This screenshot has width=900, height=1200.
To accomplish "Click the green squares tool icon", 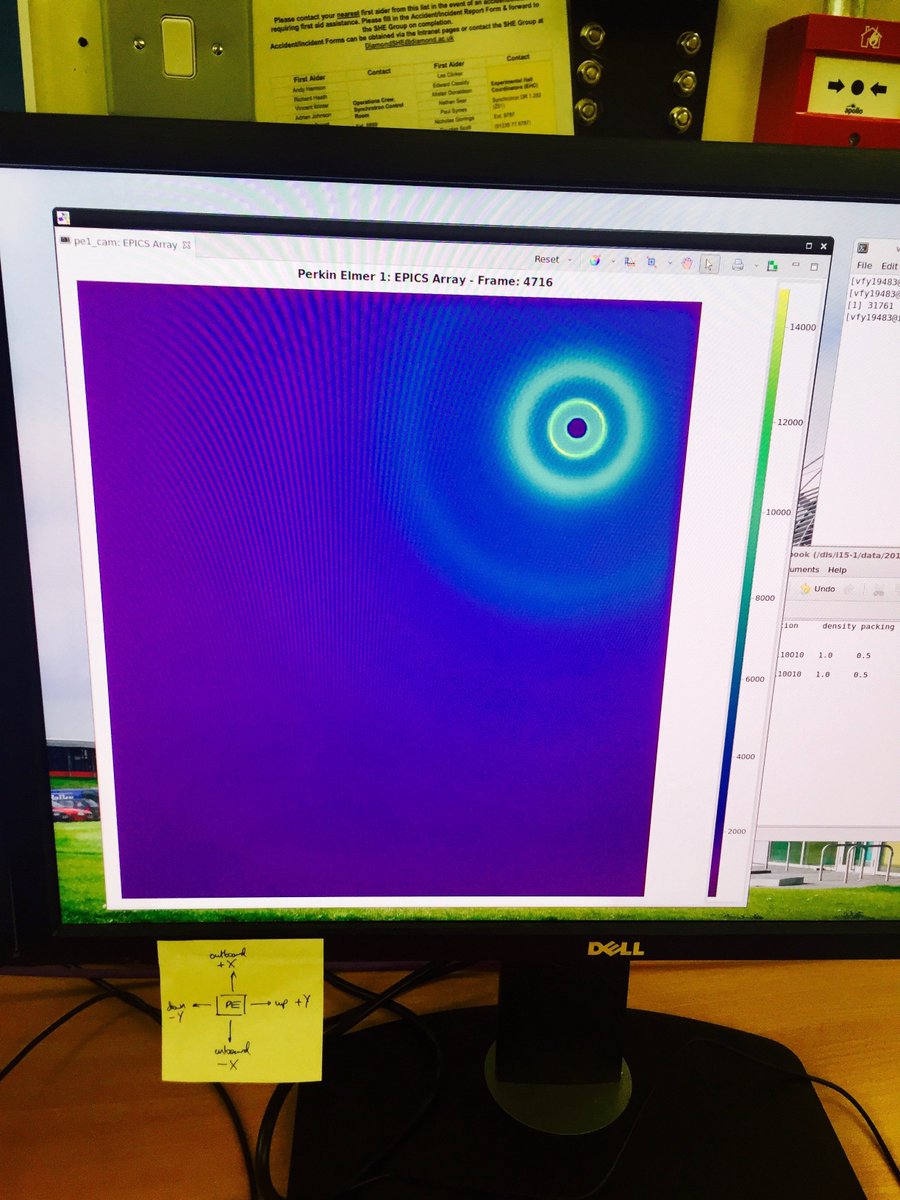I will click(772, 266).
